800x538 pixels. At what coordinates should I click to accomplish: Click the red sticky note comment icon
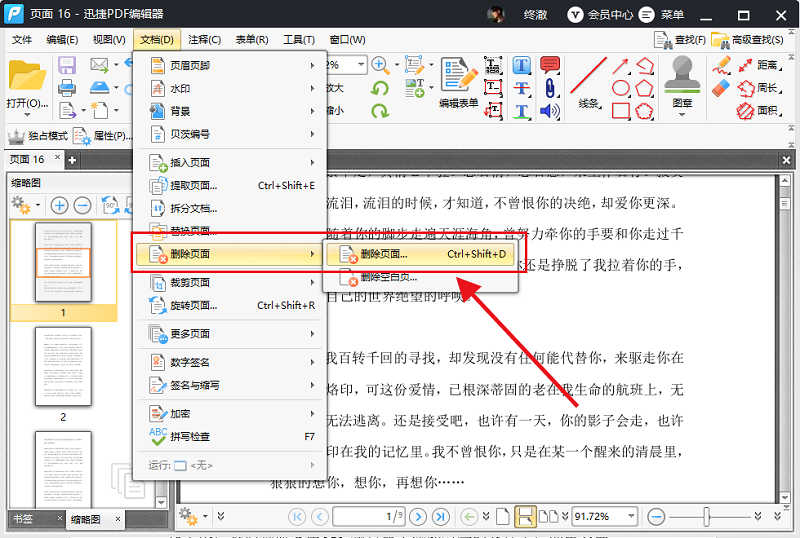tap(549, 65)
